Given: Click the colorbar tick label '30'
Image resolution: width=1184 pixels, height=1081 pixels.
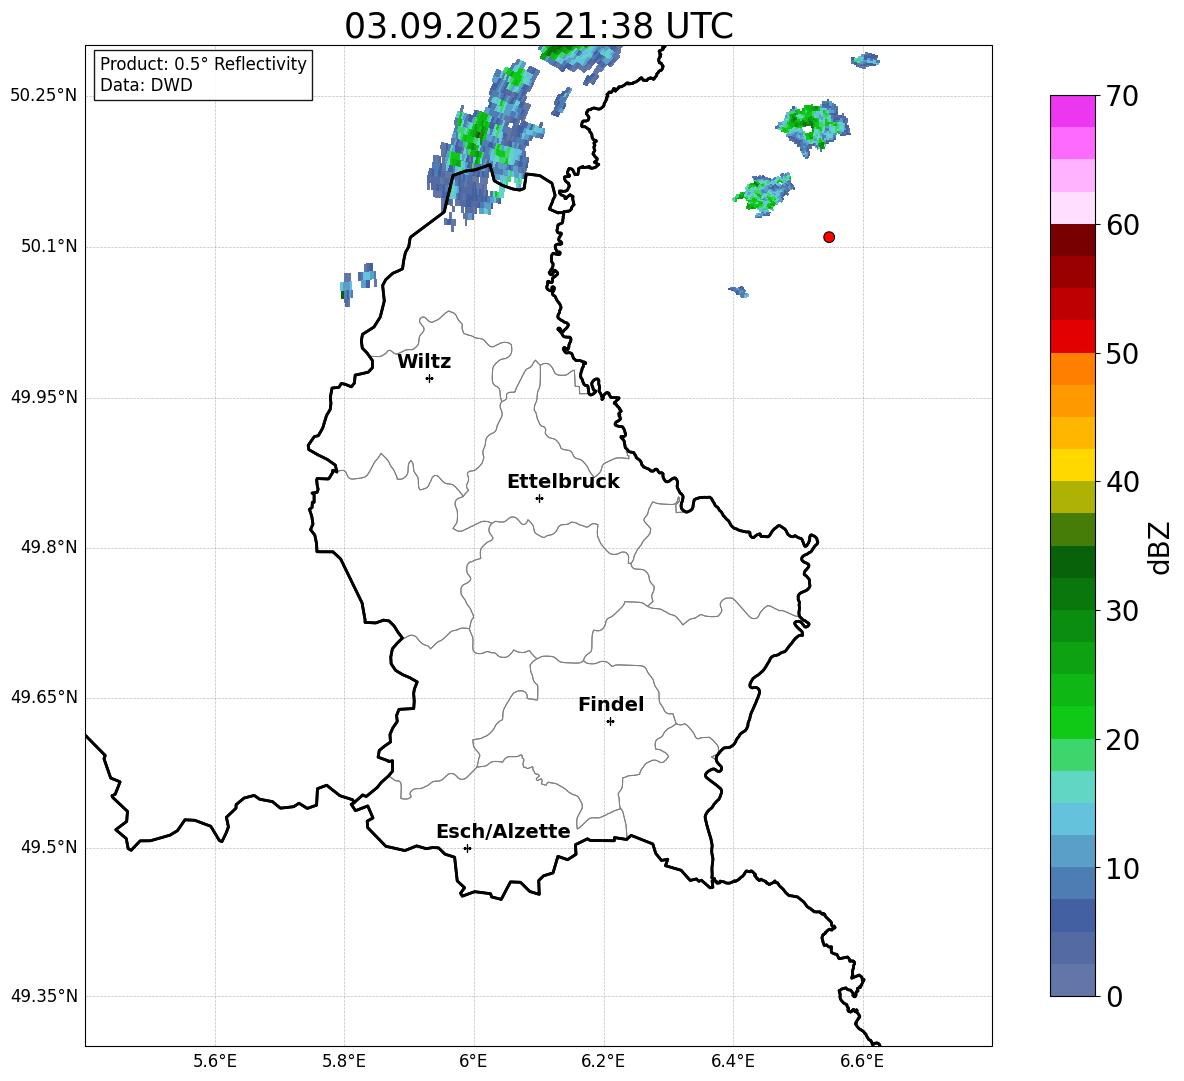Looking at the screenshot, I should [x=1122, y=611].
